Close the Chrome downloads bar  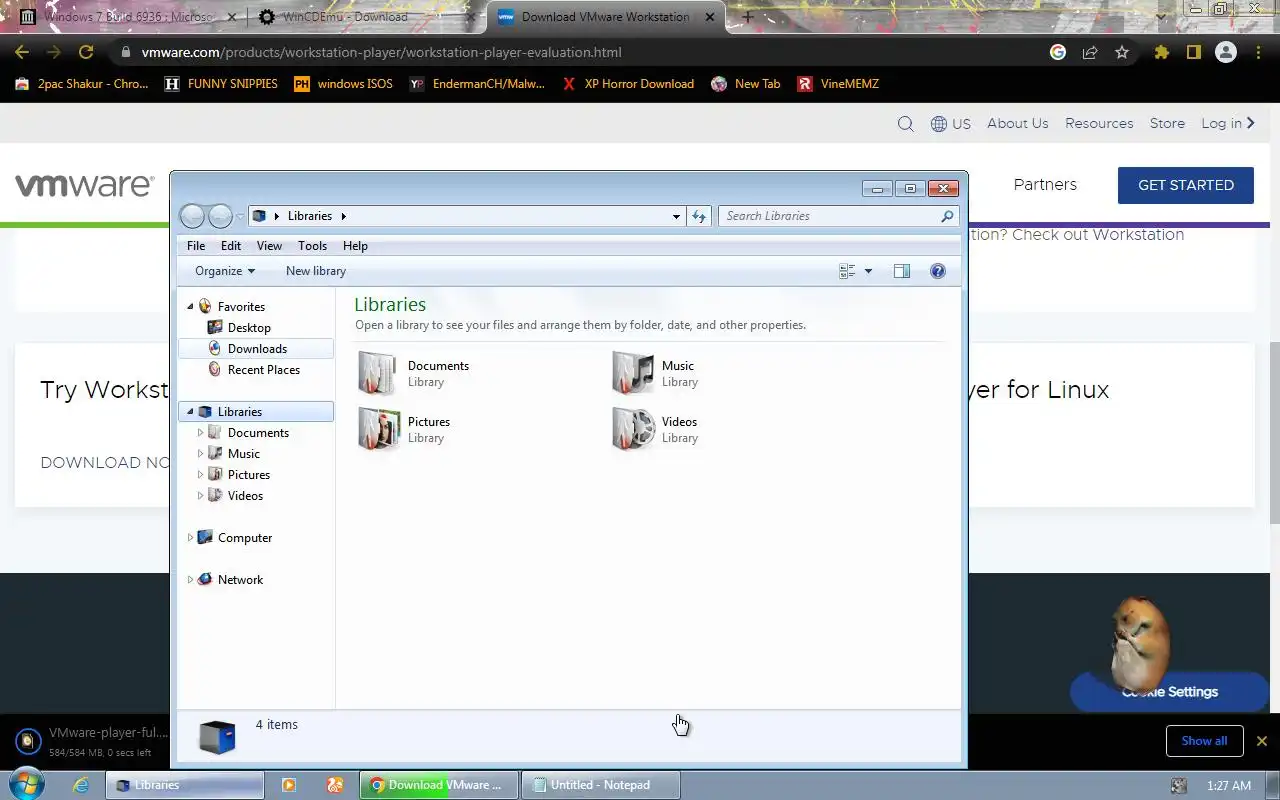1262,741
